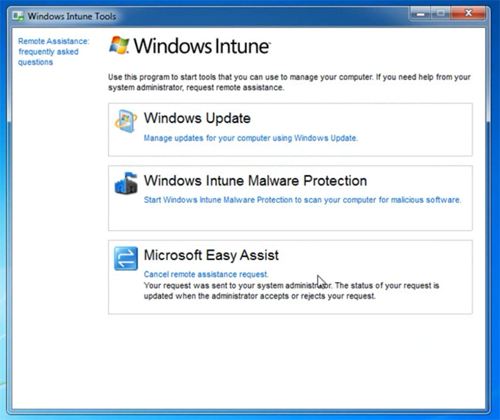Click the Windows Update shield icon

(x=126, y=121)
